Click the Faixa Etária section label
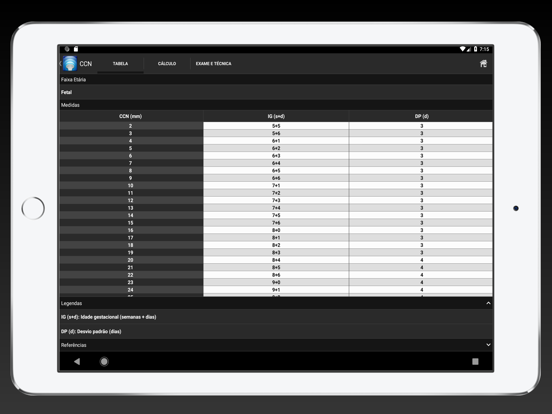 pos(73,80)
